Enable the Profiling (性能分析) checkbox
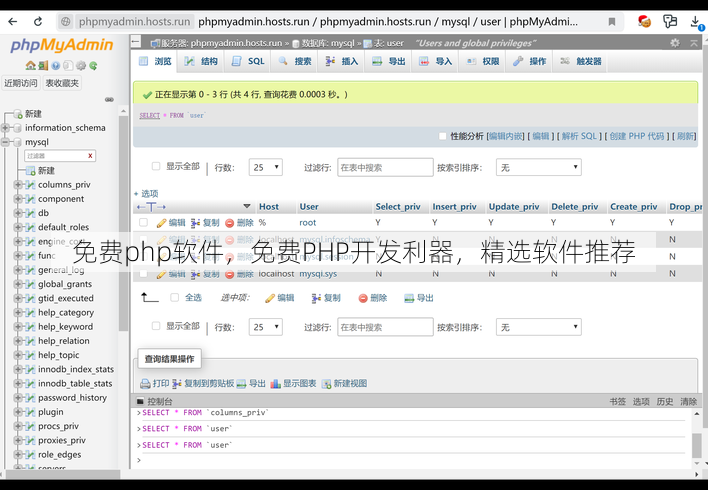708x490 pixels. point(442,136)
